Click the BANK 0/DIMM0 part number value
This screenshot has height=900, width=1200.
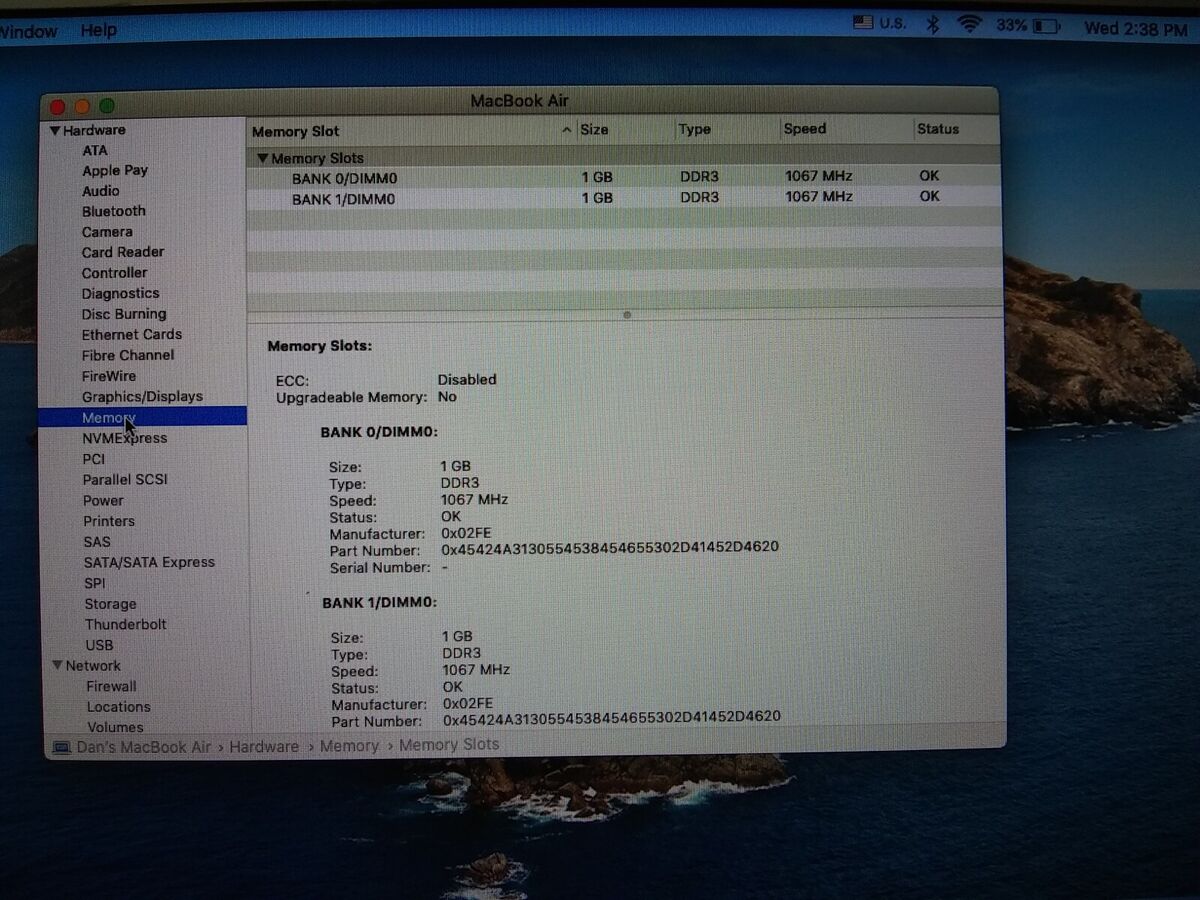pos(610,547)
